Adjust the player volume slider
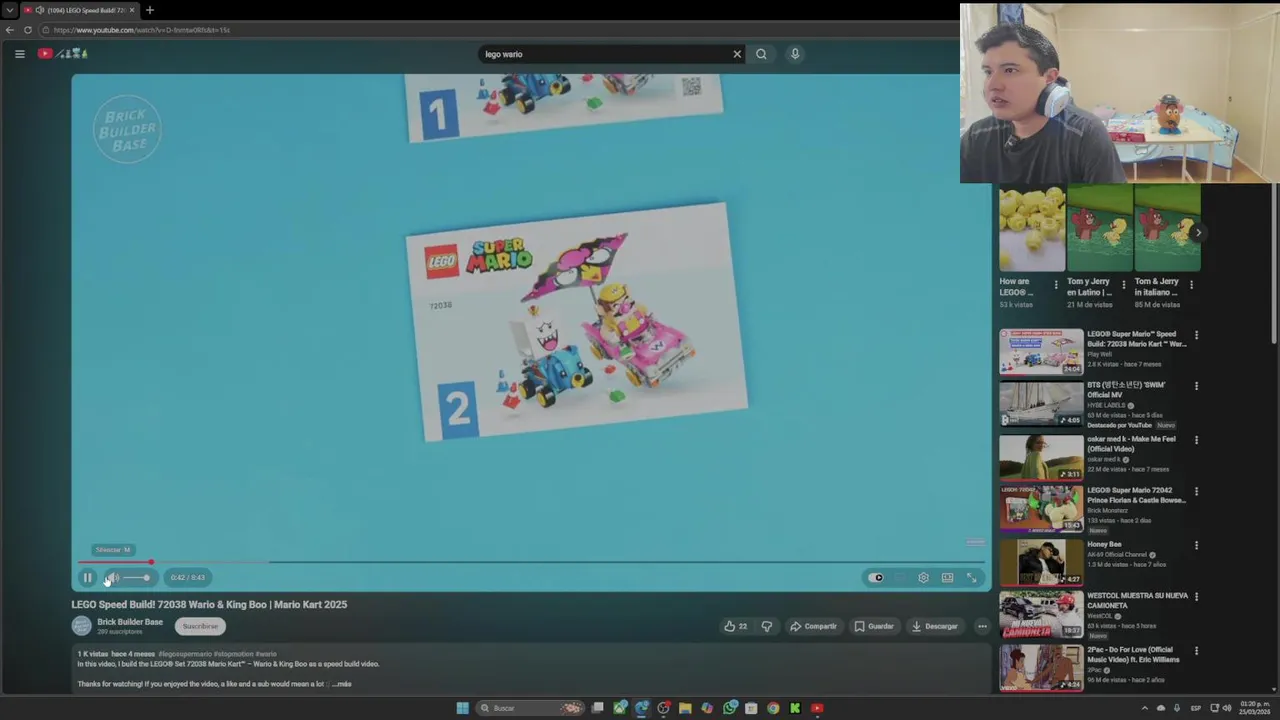The width and height of the screenshot is (1280, 720). (137, 577)
